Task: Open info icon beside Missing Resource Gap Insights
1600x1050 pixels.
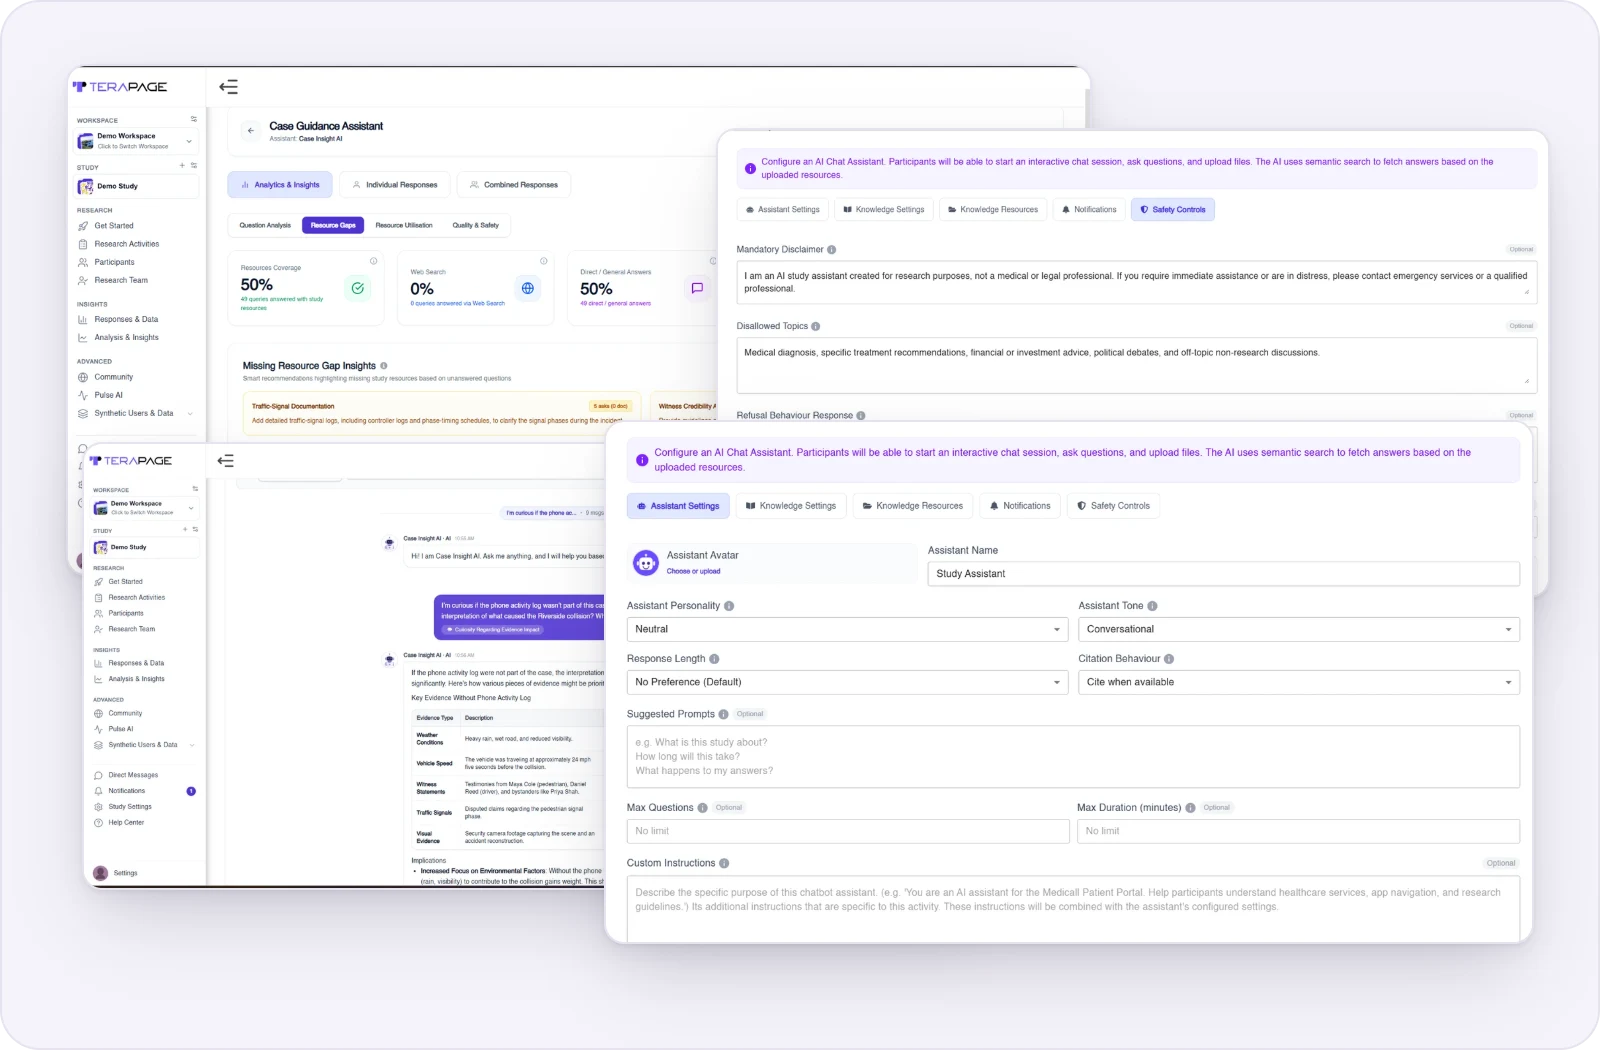Action: (x=384, y=366)
